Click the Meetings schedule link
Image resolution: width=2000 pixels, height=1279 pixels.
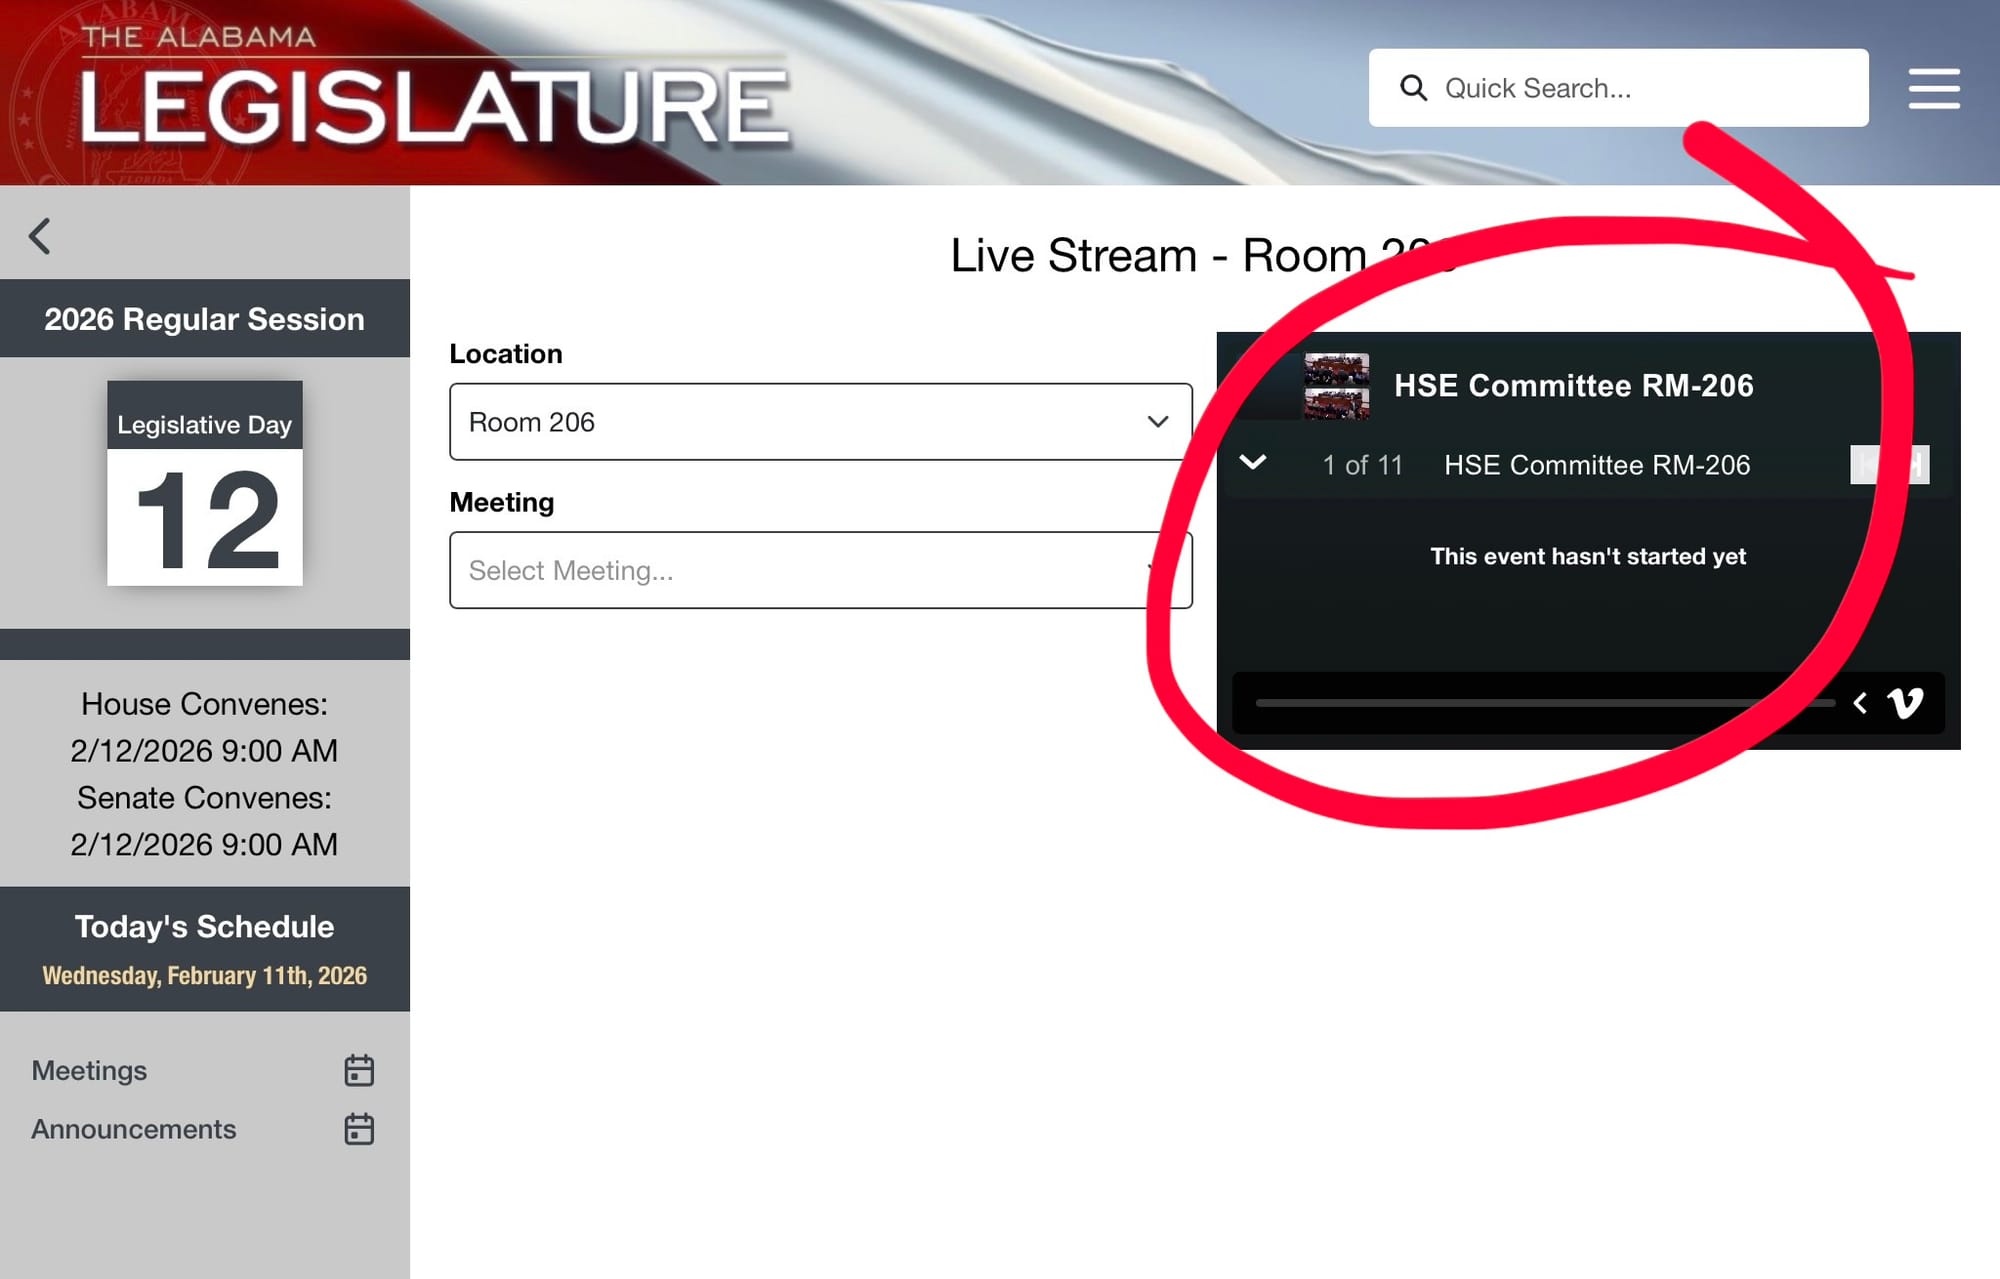click(x=89, y=1070)
